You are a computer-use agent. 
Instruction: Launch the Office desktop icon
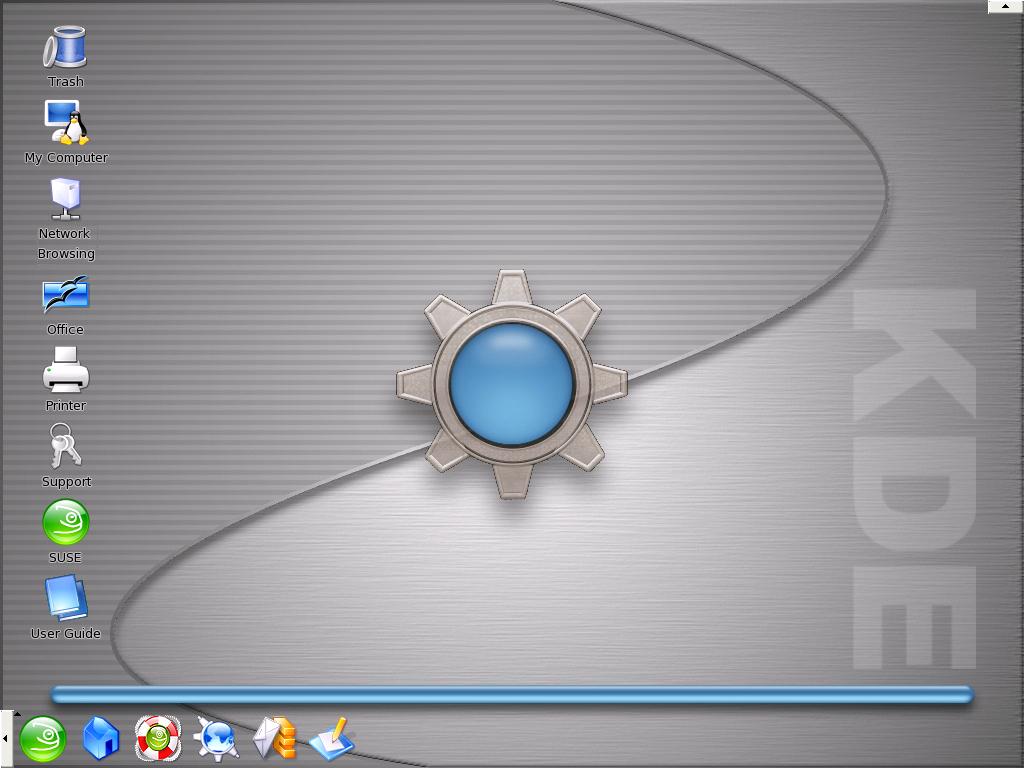[65, 295]
